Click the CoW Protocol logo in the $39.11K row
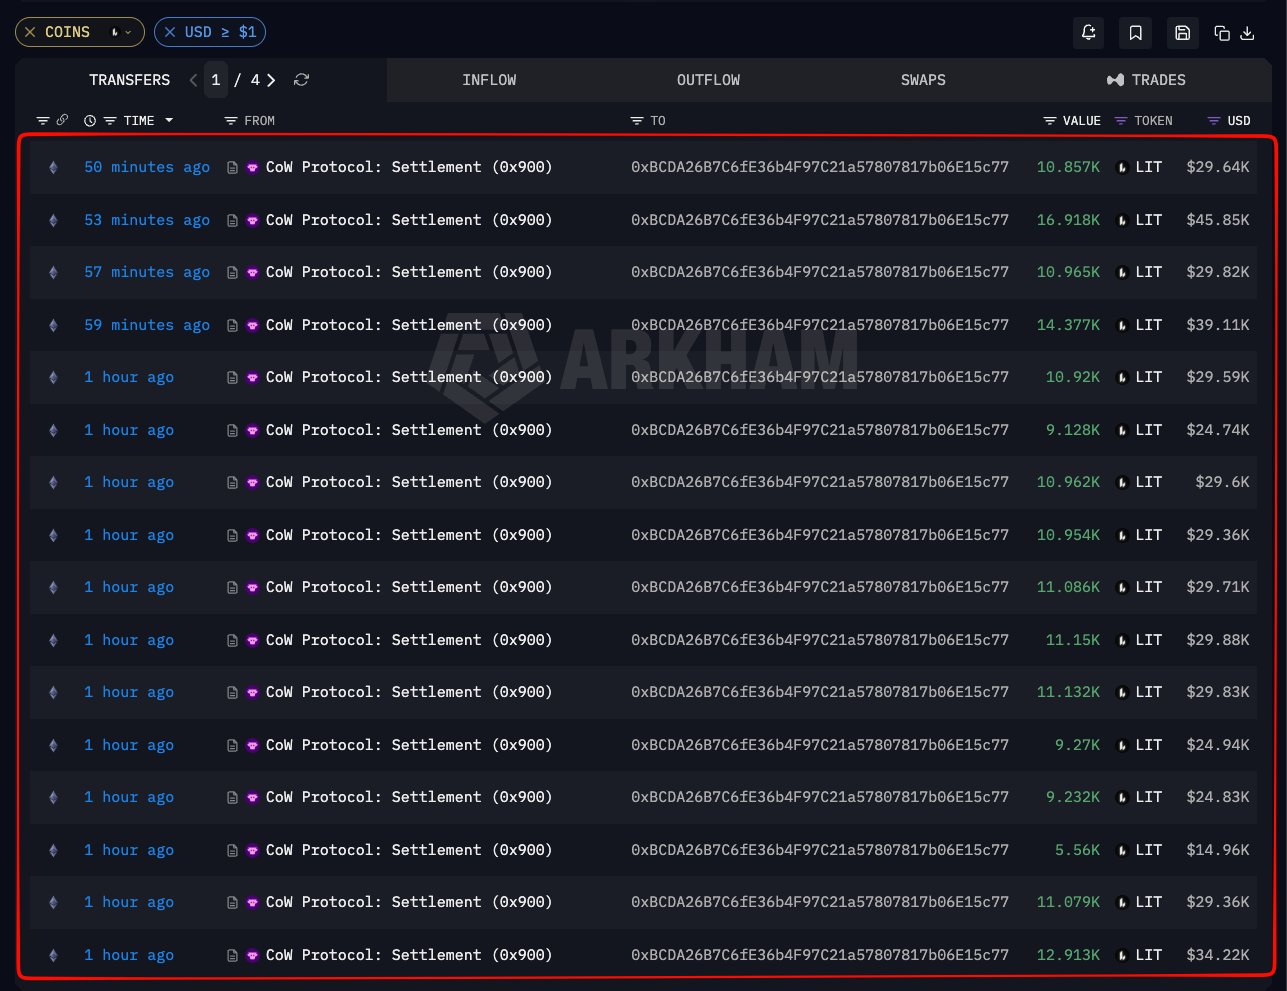The image size is (1287, 991). pyautogui.click(x=252, y=326)
